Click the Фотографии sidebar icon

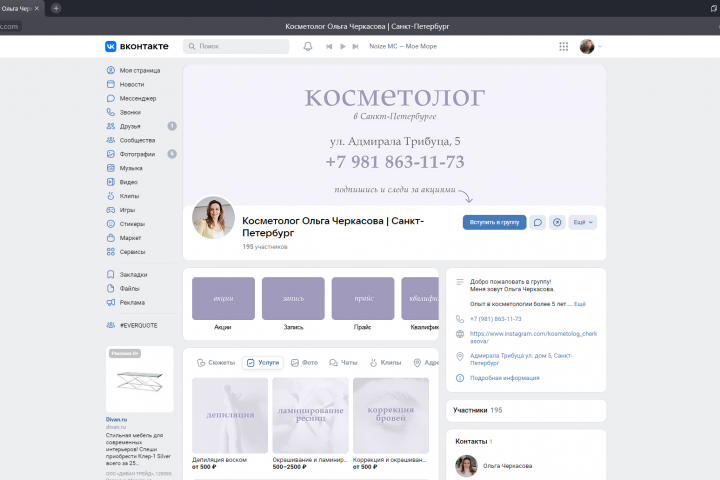(x=111, y=154)
